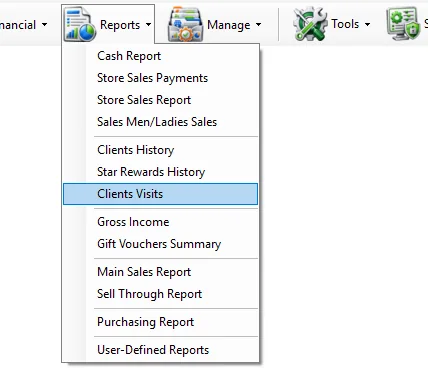
Task: Choose Sell Through Report
Action: click(160, 294)
